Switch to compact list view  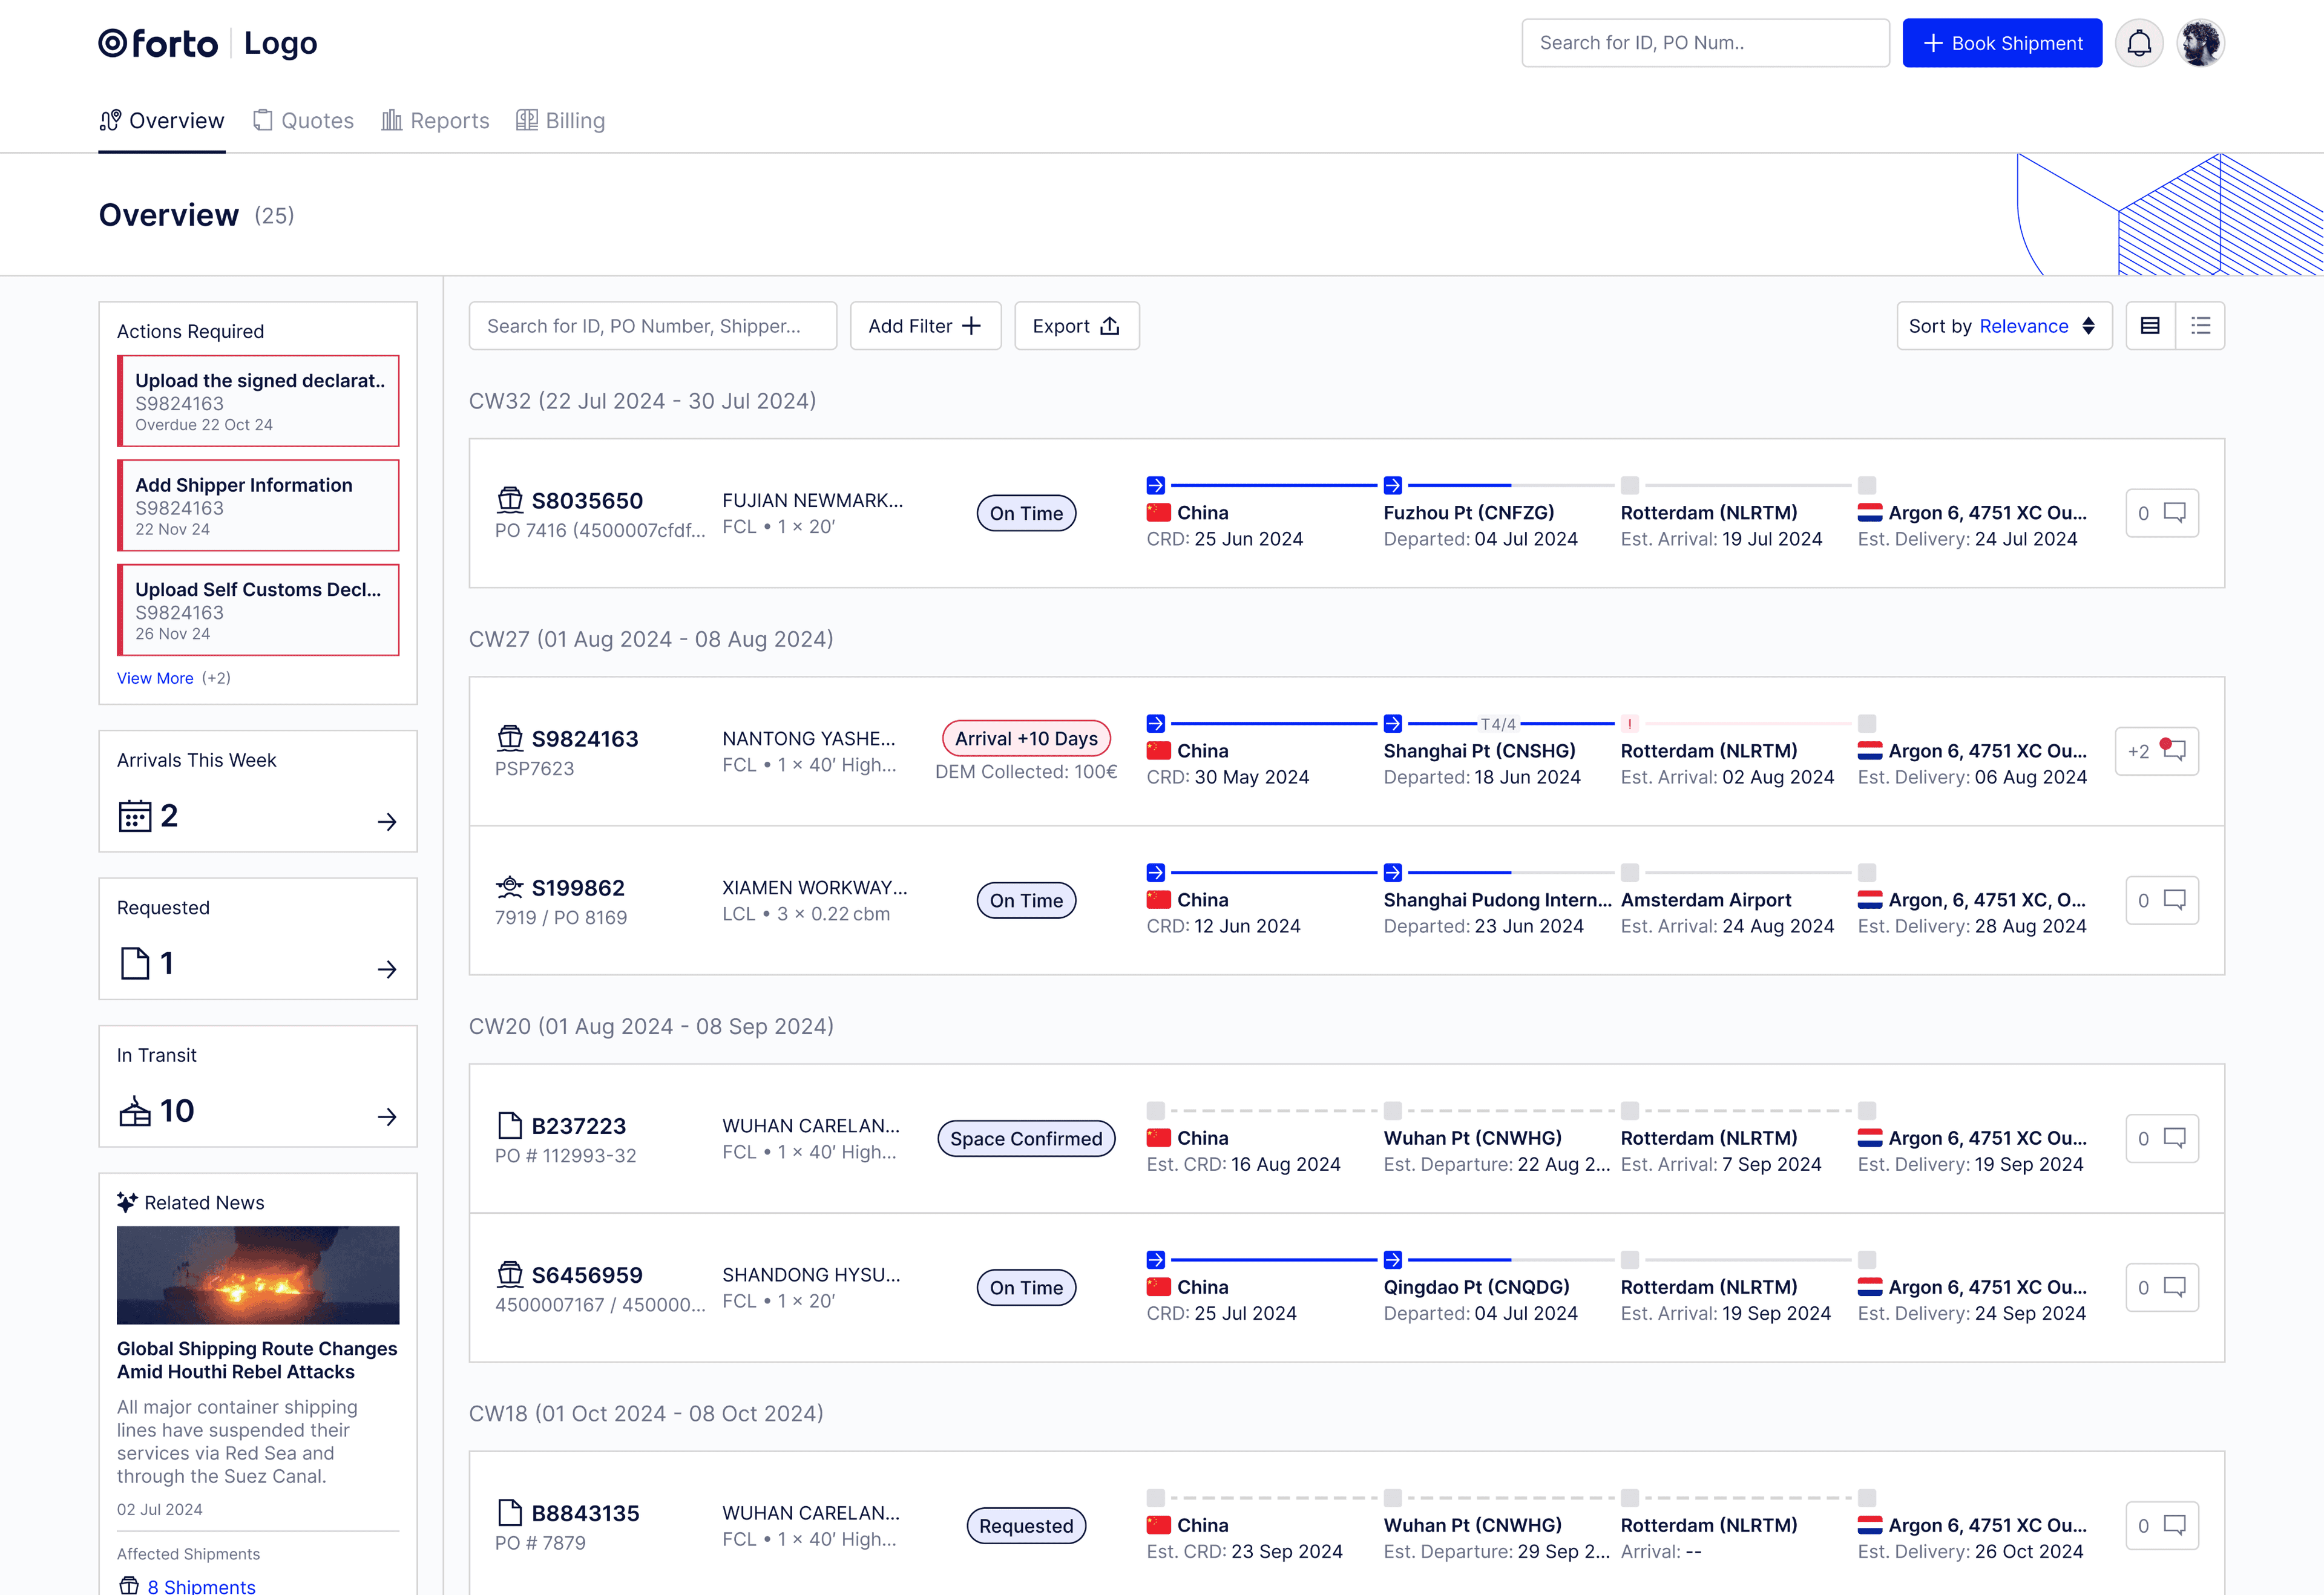(2200, 326)
